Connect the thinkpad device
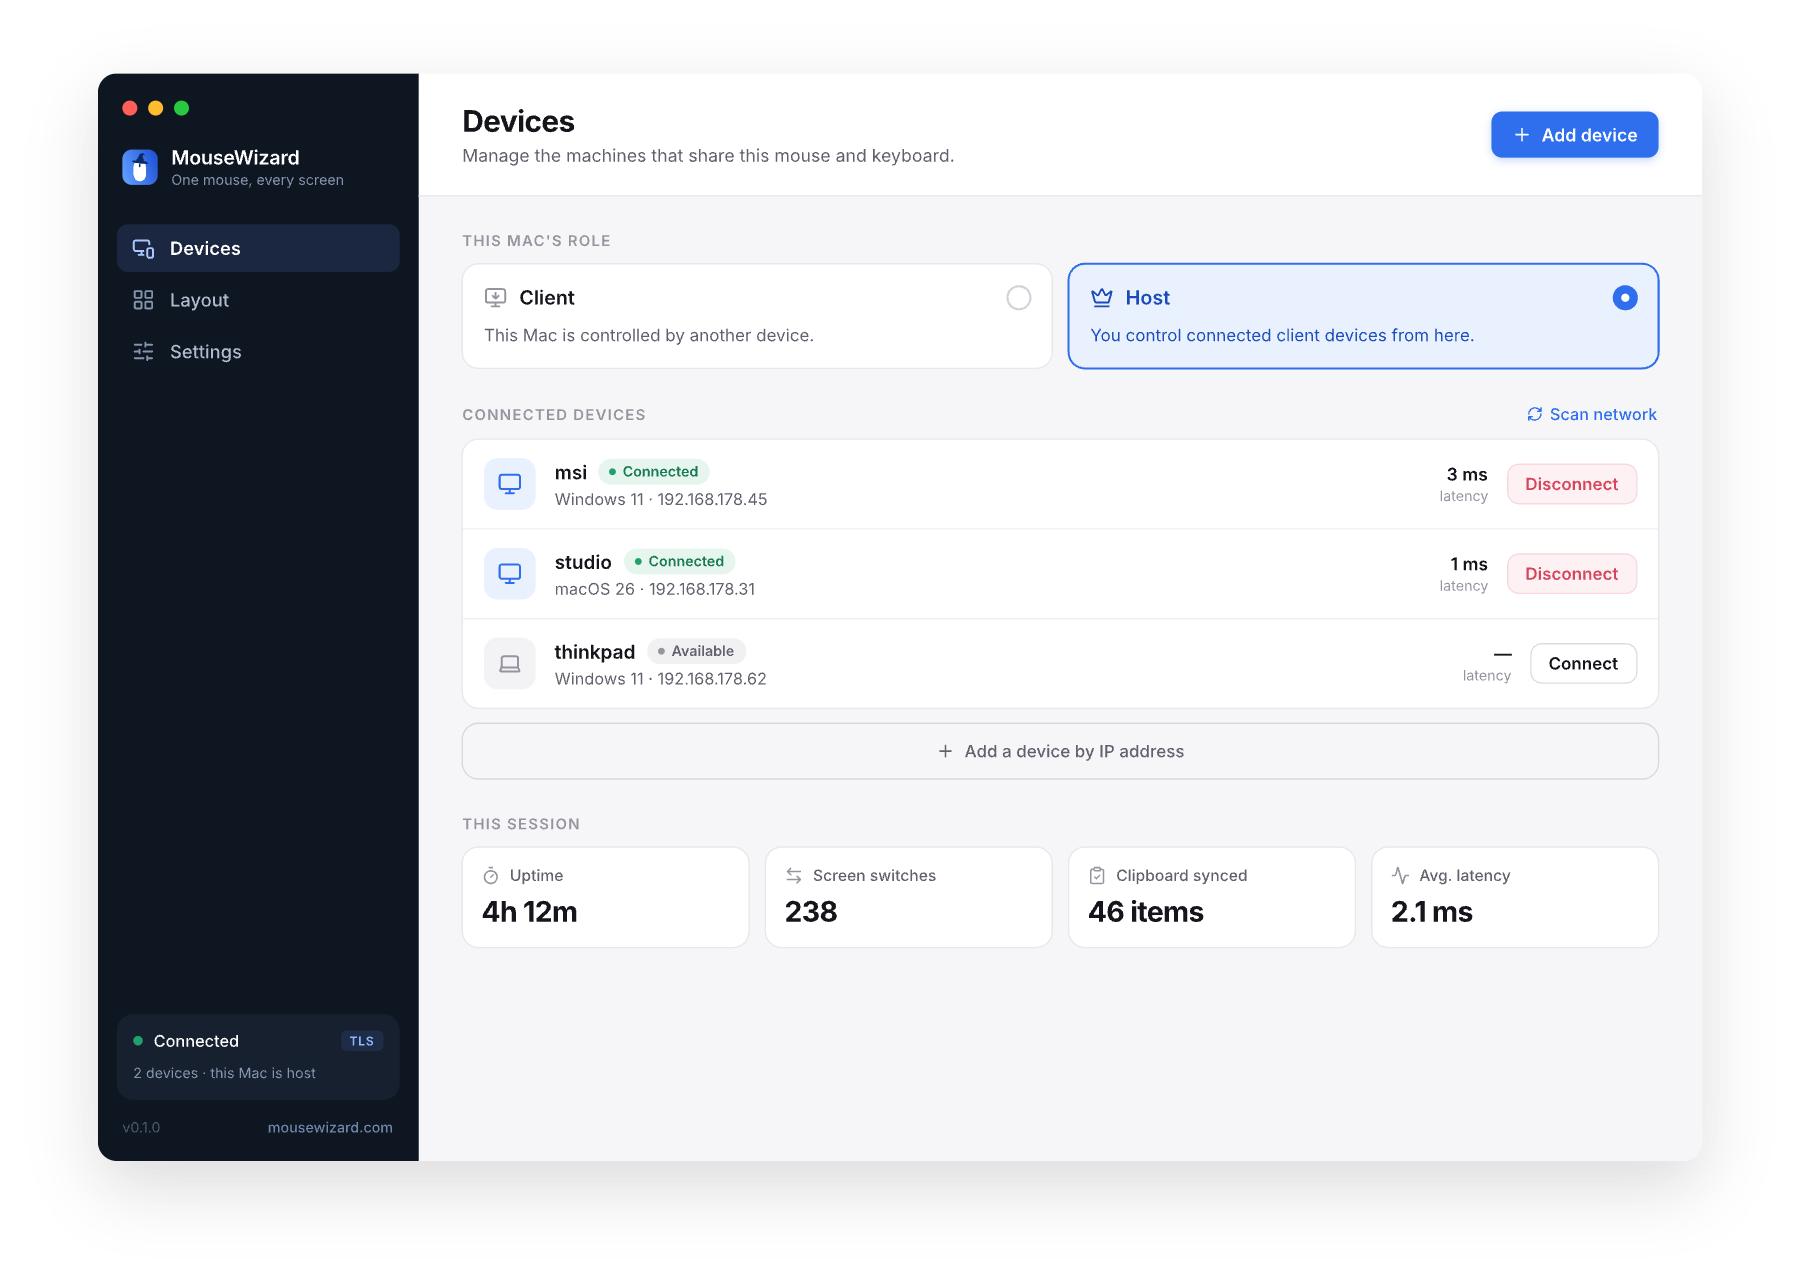Viewport: 1800px width, 1284px height. click(1583, 664)
